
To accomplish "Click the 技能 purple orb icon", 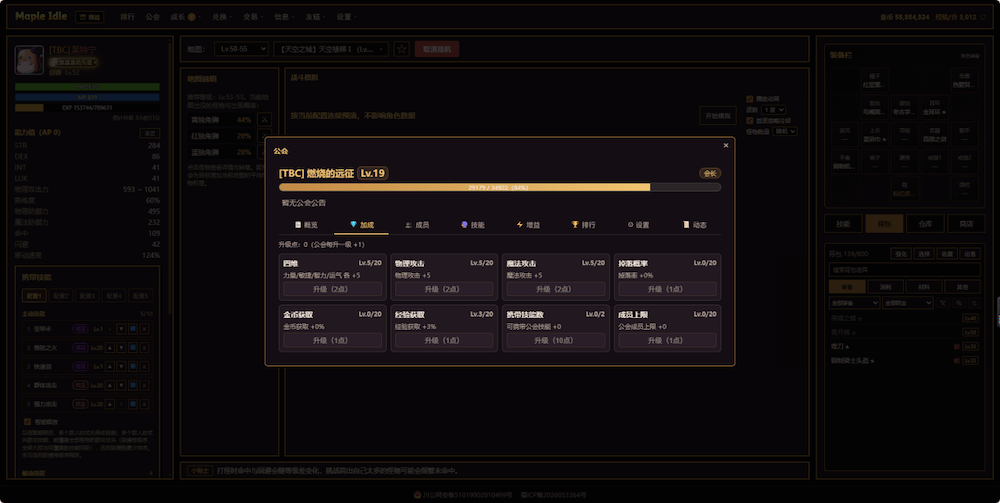I will pyautogui.click(x=464, y=225).
